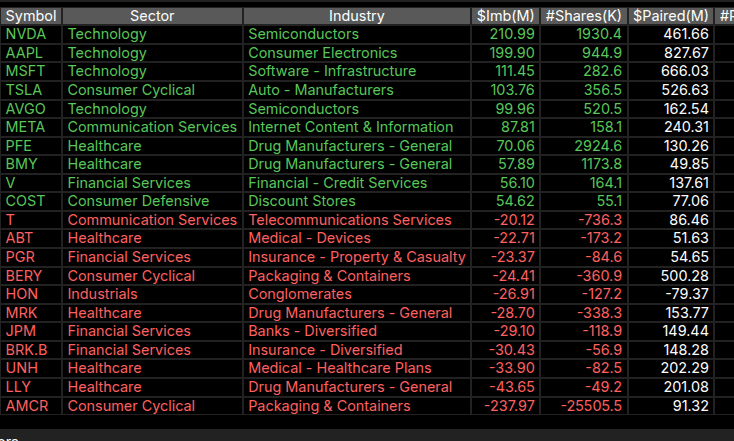Screen dimensions: 734x441
Task: Click the Conglomerates industry cell
Action: (x=357, y=294)
